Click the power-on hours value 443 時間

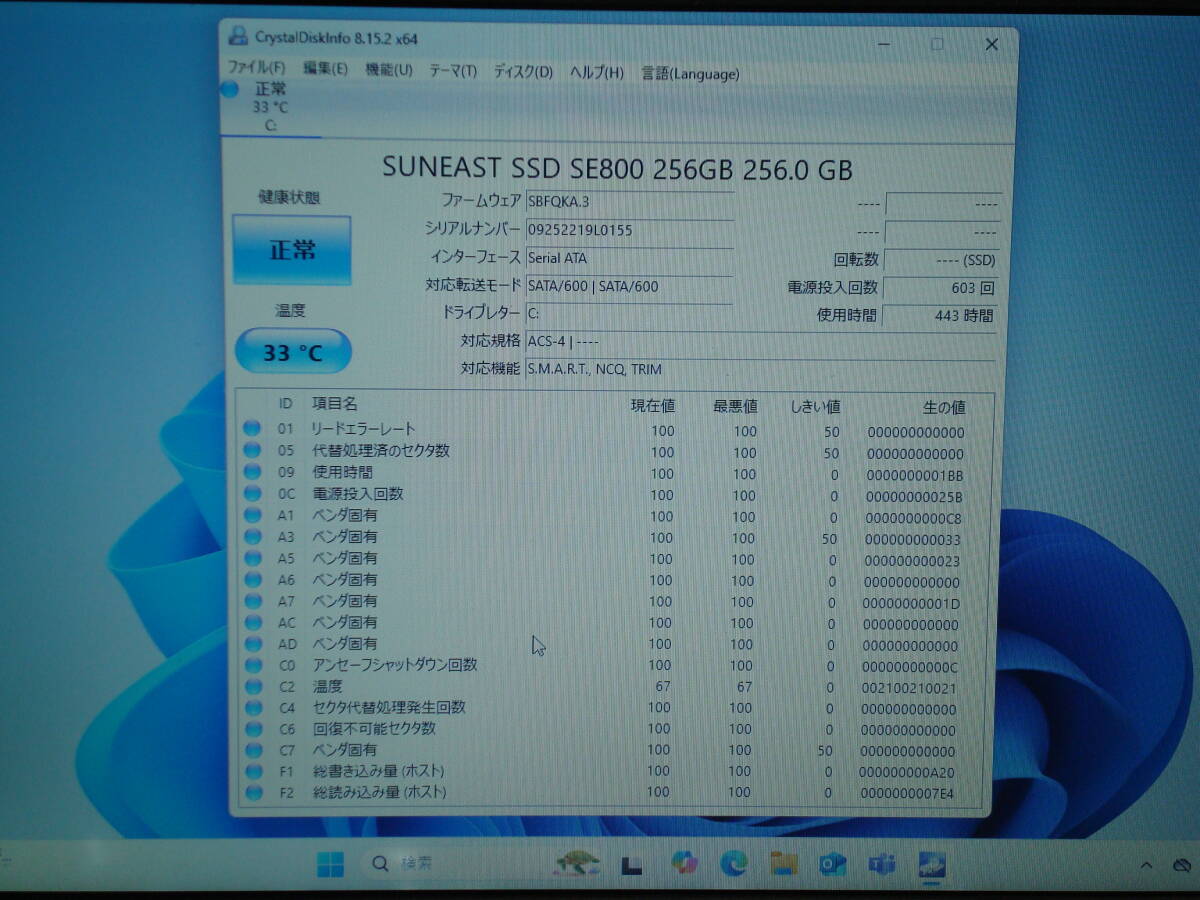941,316
